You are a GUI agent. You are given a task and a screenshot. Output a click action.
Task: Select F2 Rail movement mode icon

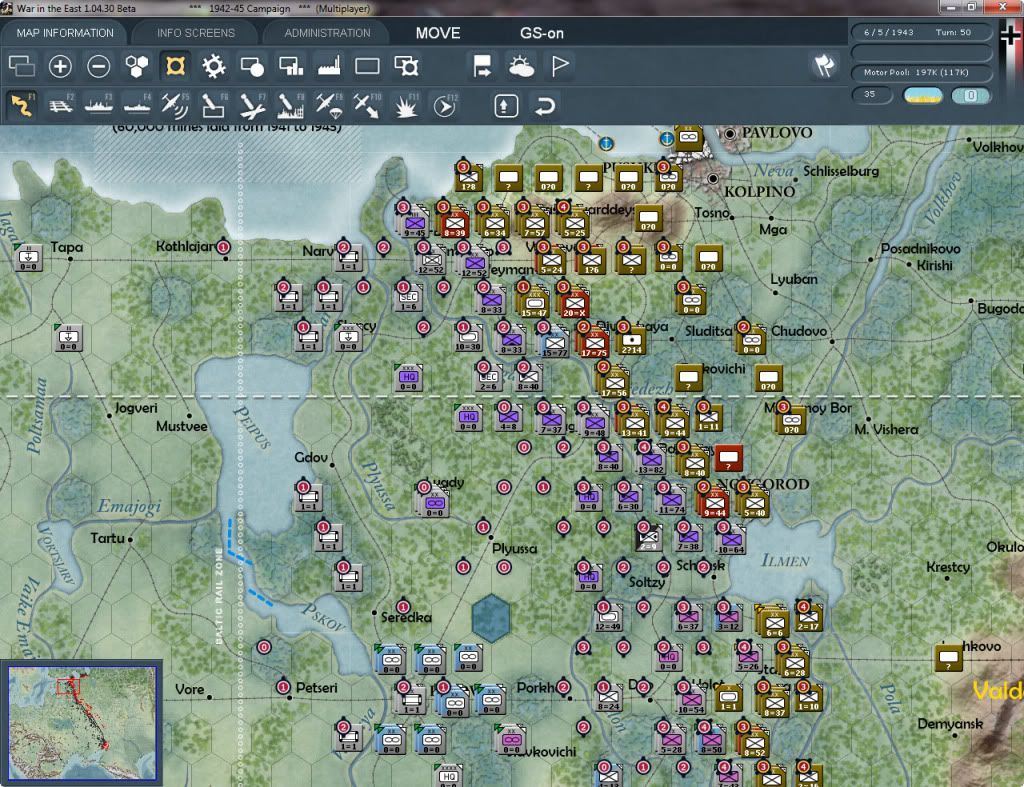tap(61, 105)
